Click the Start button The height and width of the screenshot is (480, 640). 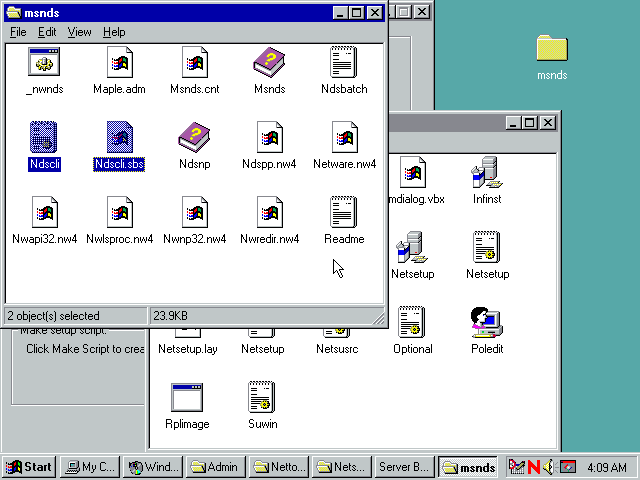[x=28, y=467]
